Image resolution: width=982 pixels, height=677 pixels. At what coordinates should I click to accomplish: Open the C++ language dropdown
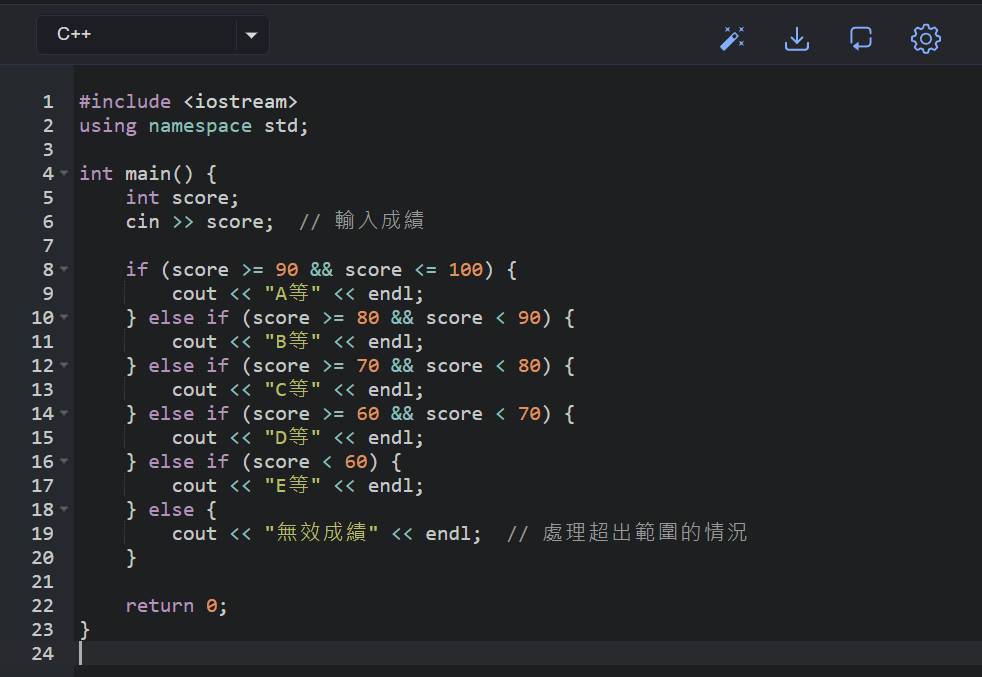153,34
